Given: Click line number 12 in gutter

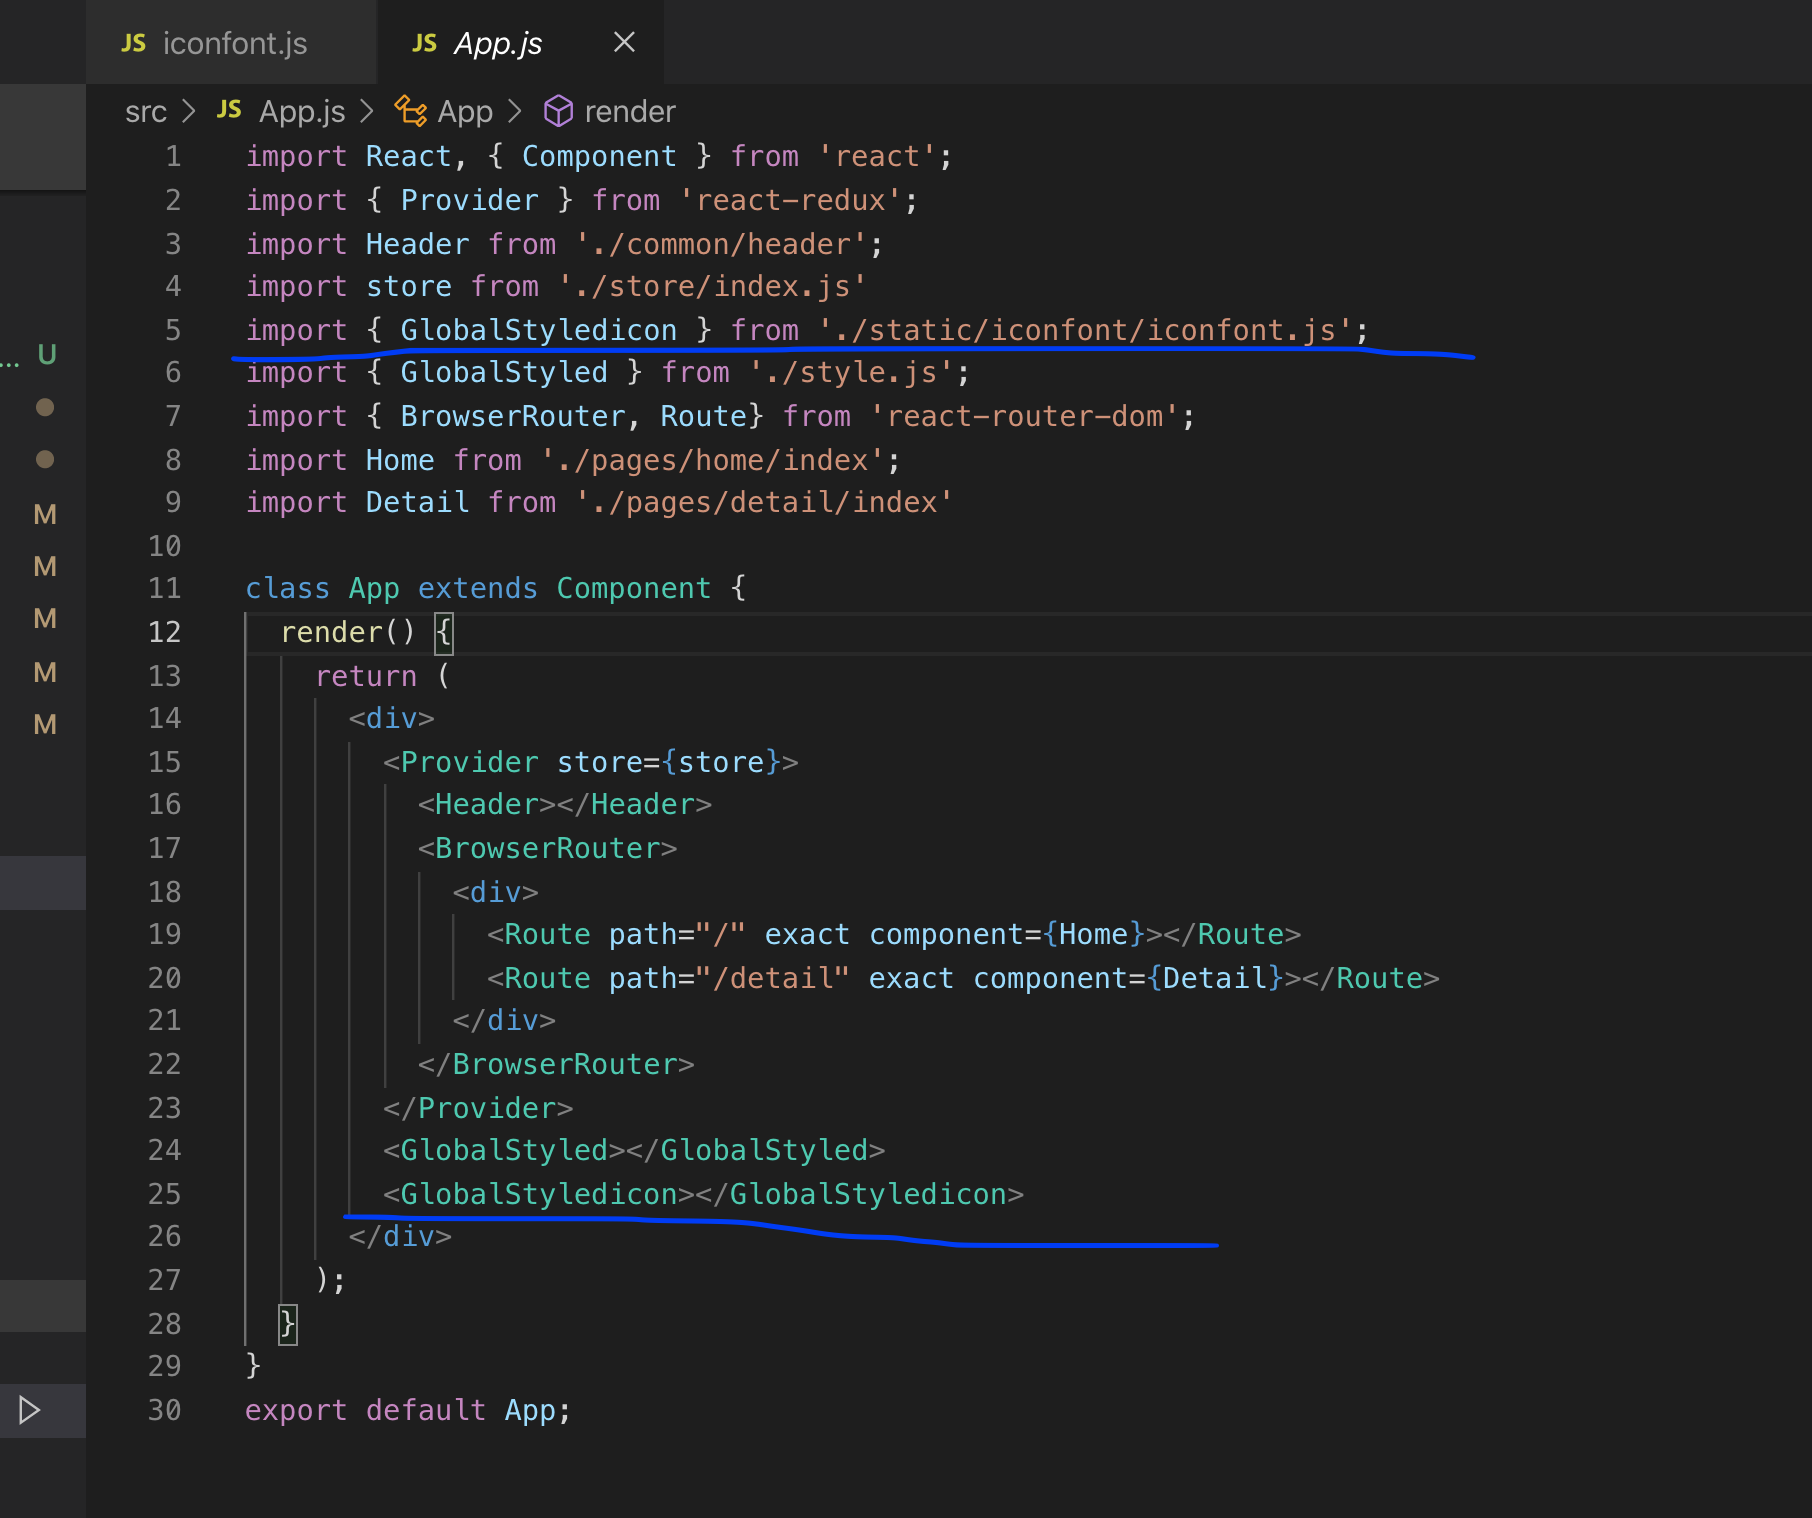Looking at the screenshot, I should [165, 632].
